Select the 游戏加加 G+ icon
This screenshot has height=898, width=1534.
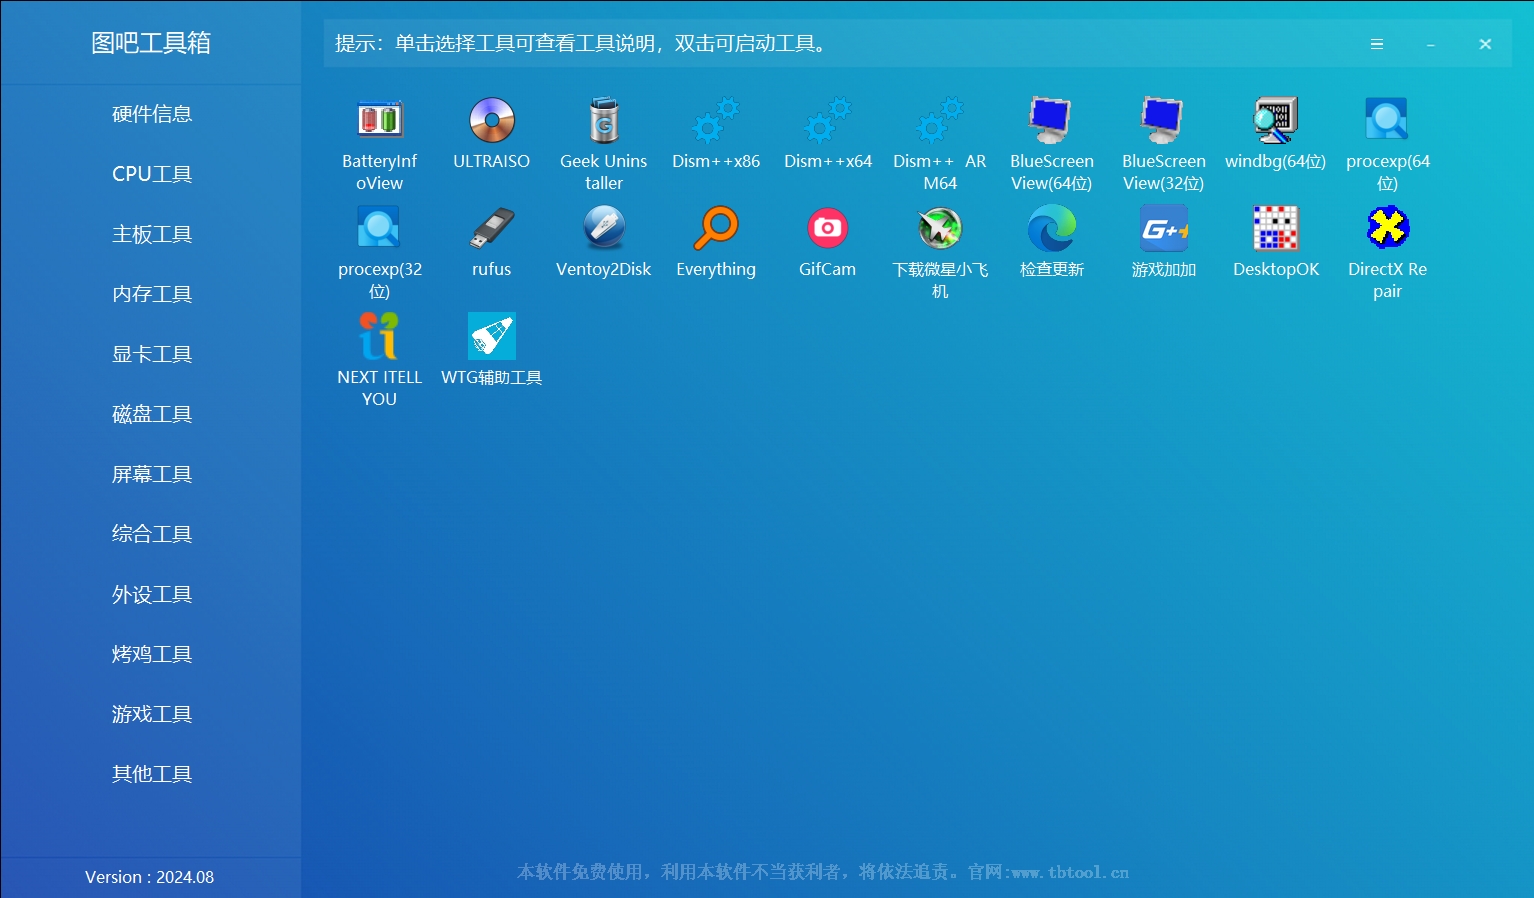(1164, 228)
